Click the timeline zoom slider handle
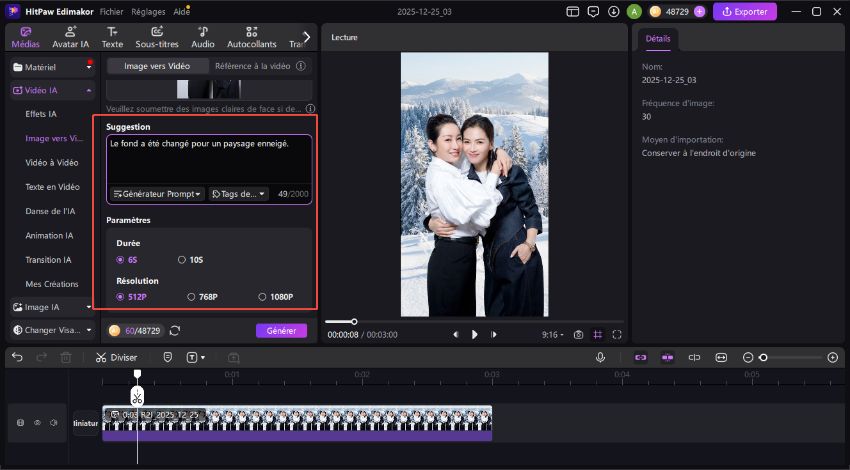The width and height of the screenshot is (850, 470). [763, 357]
